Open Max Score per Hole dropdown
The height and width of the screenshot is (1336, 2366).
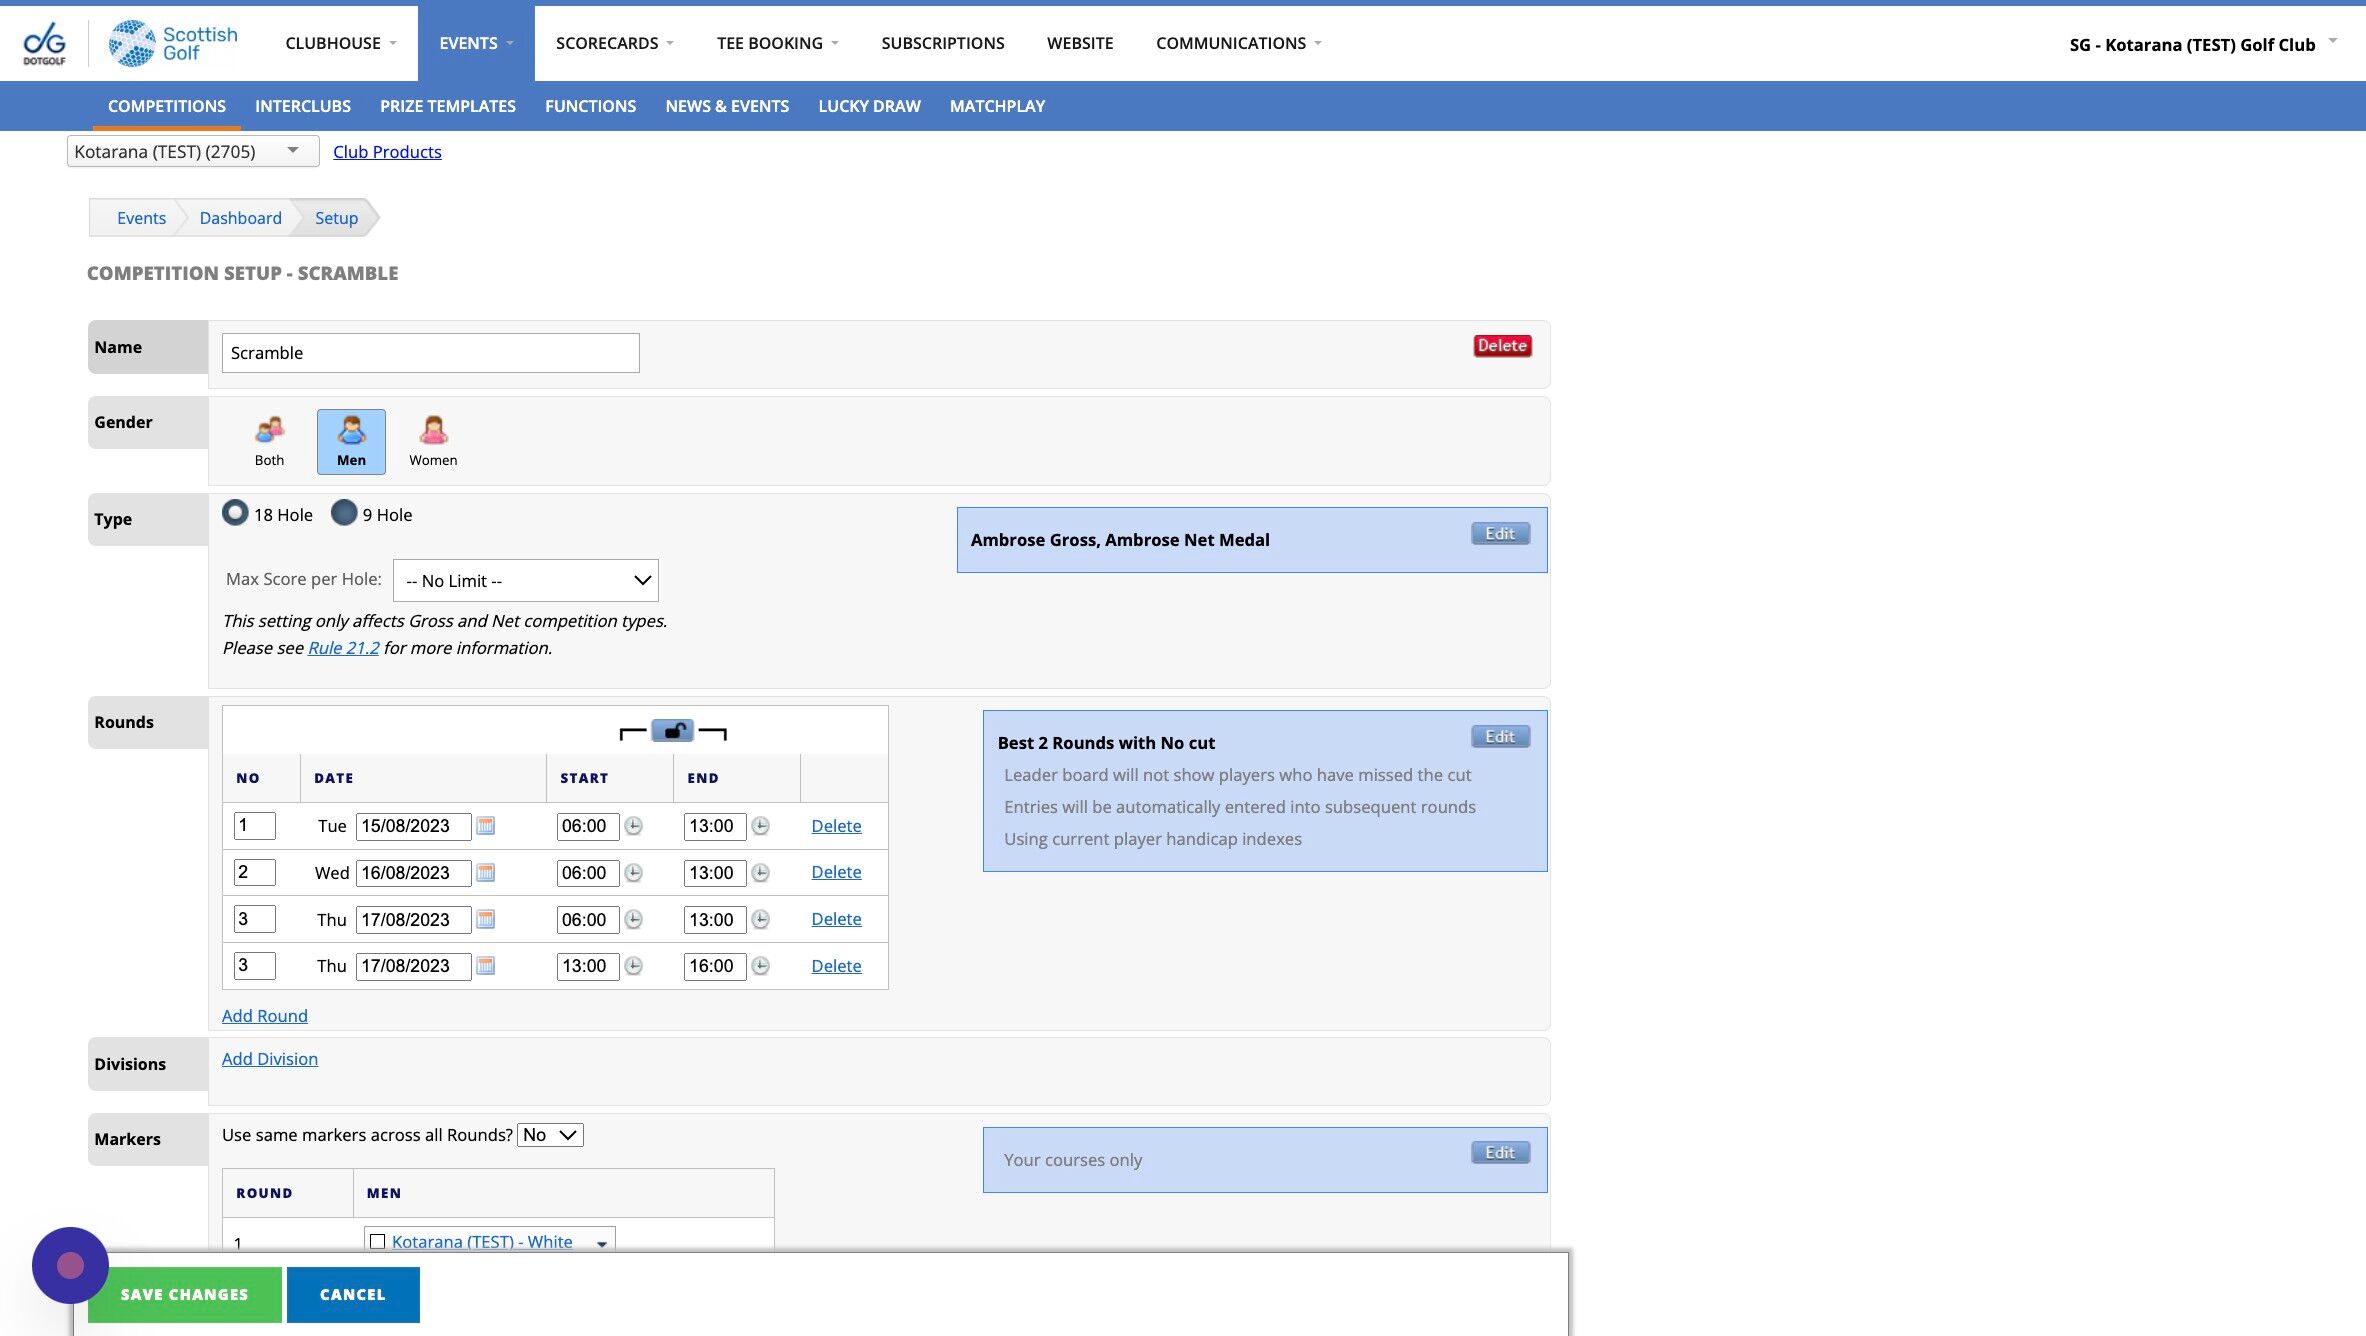(x=526, y=581)
